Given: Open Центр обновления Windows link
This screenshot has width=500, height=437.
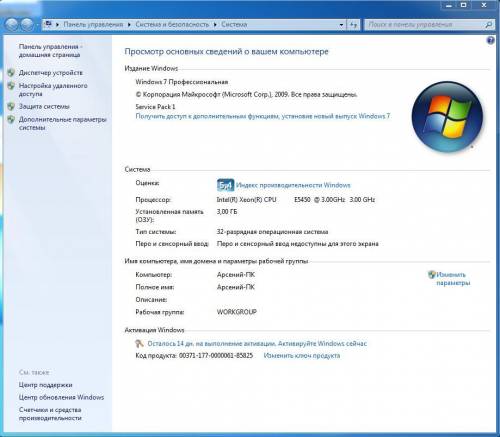Looking at the screenshot, I should [x=61, y=397].
